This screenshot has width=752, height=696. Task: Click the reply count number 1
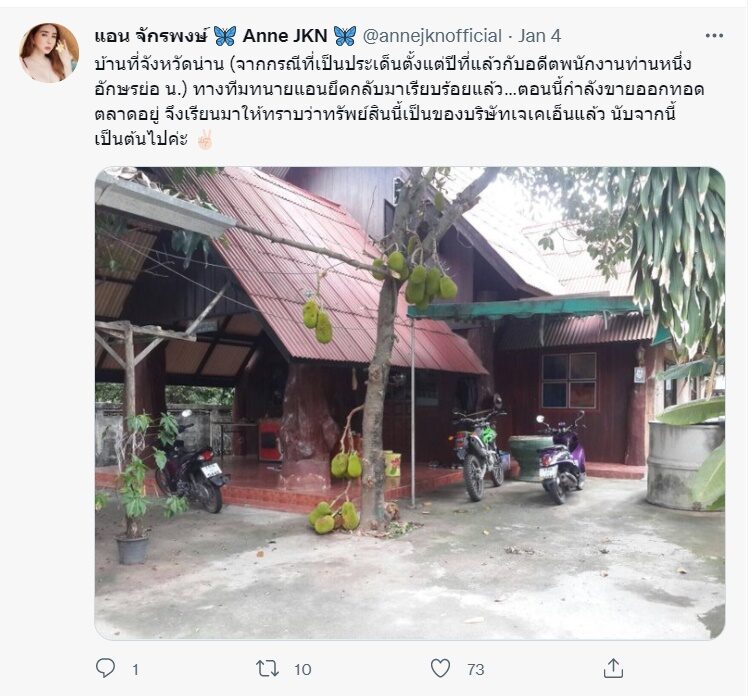tap(135, 669)
